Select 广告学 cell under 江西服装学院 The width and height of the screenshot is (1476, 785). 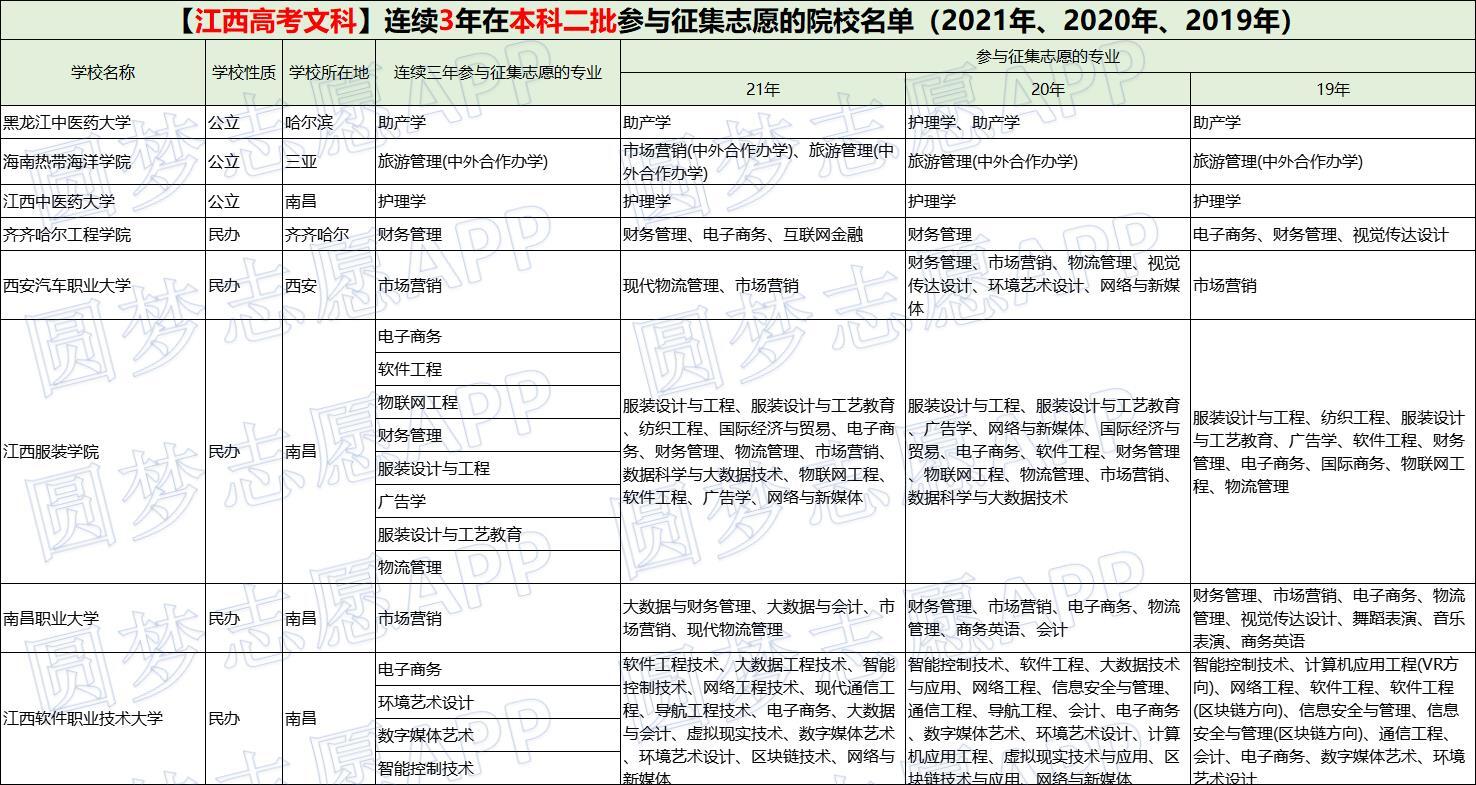pyautogui.click(x=498, y=501)
